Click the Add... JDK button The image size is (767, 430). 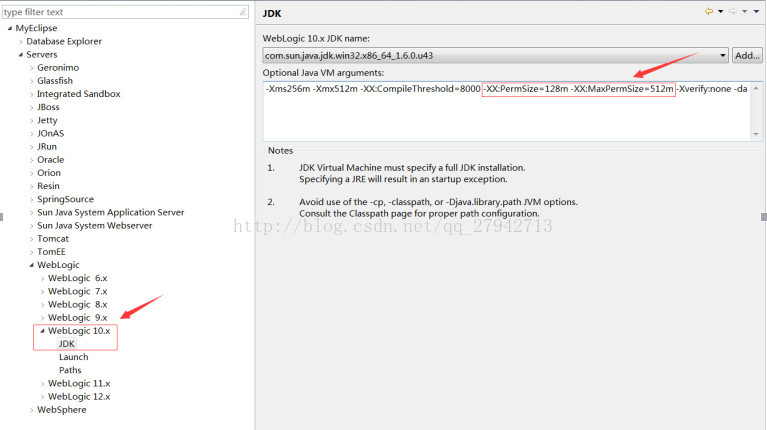[x=747, y=55]
